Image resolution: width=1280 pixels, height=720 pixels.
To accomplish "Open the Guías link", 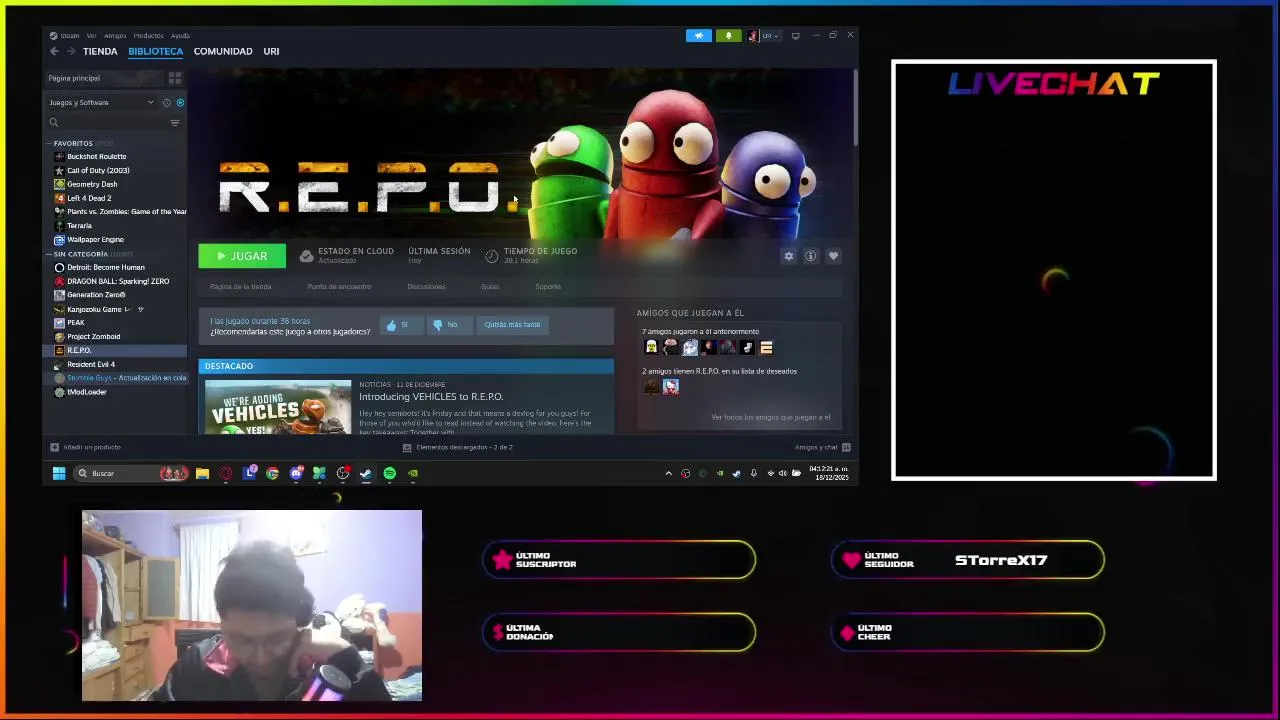I will 490,287.
